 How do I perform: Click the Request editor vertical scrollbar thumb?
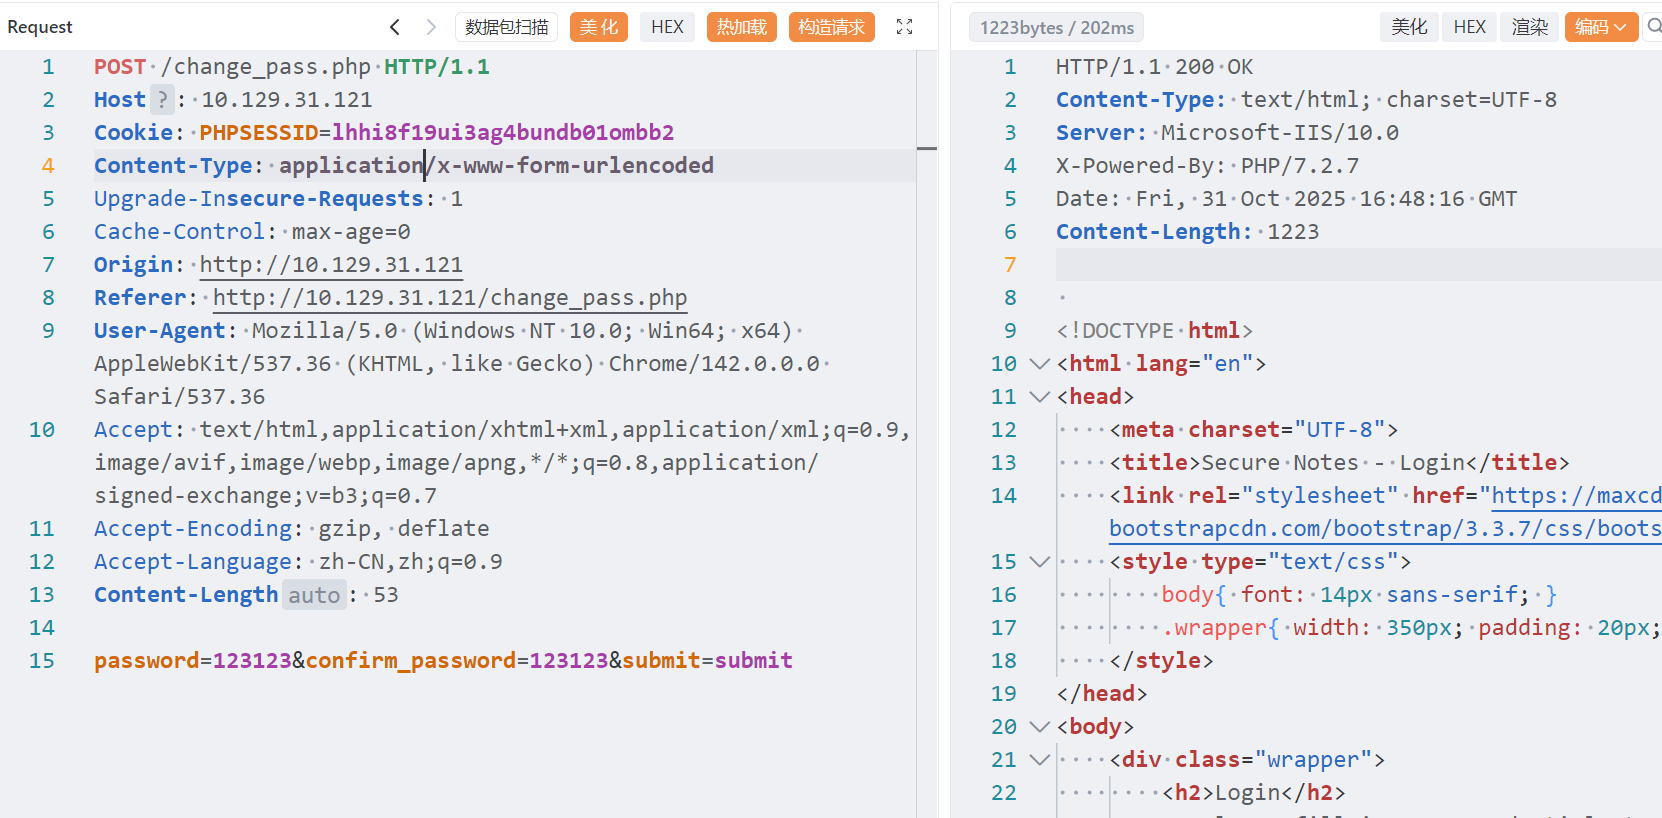[926, 149]
